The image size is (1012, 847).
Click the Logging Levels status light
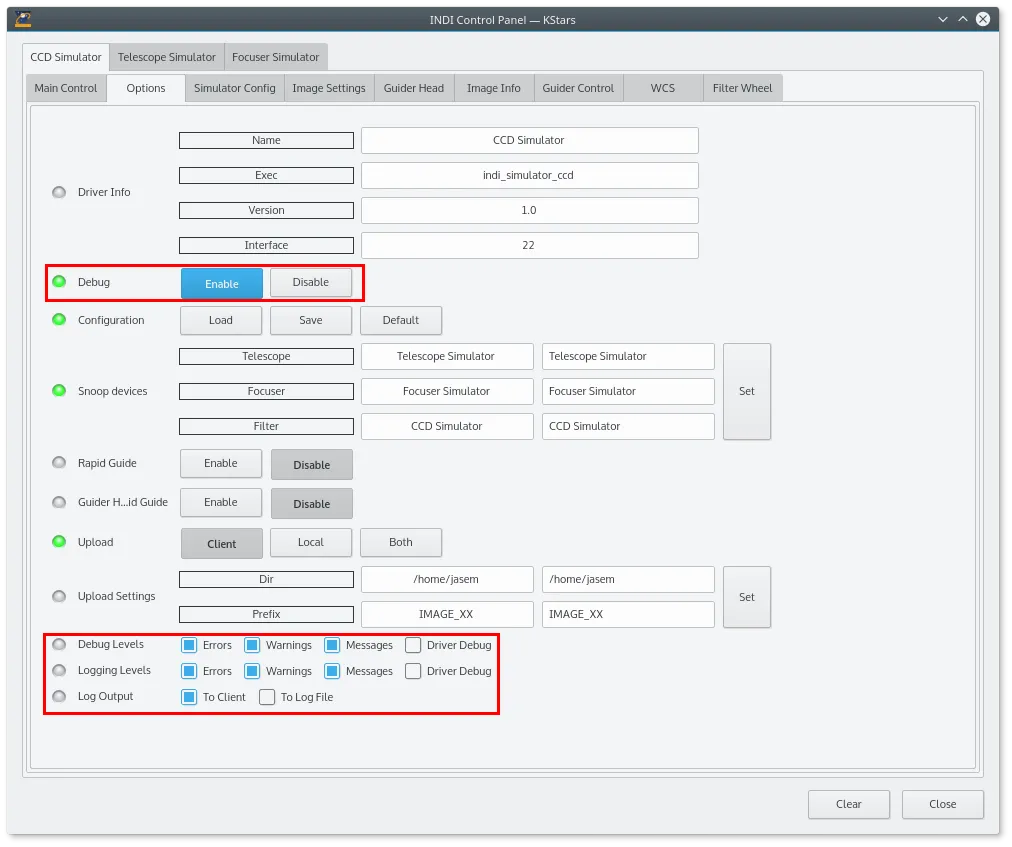point(59,670)
